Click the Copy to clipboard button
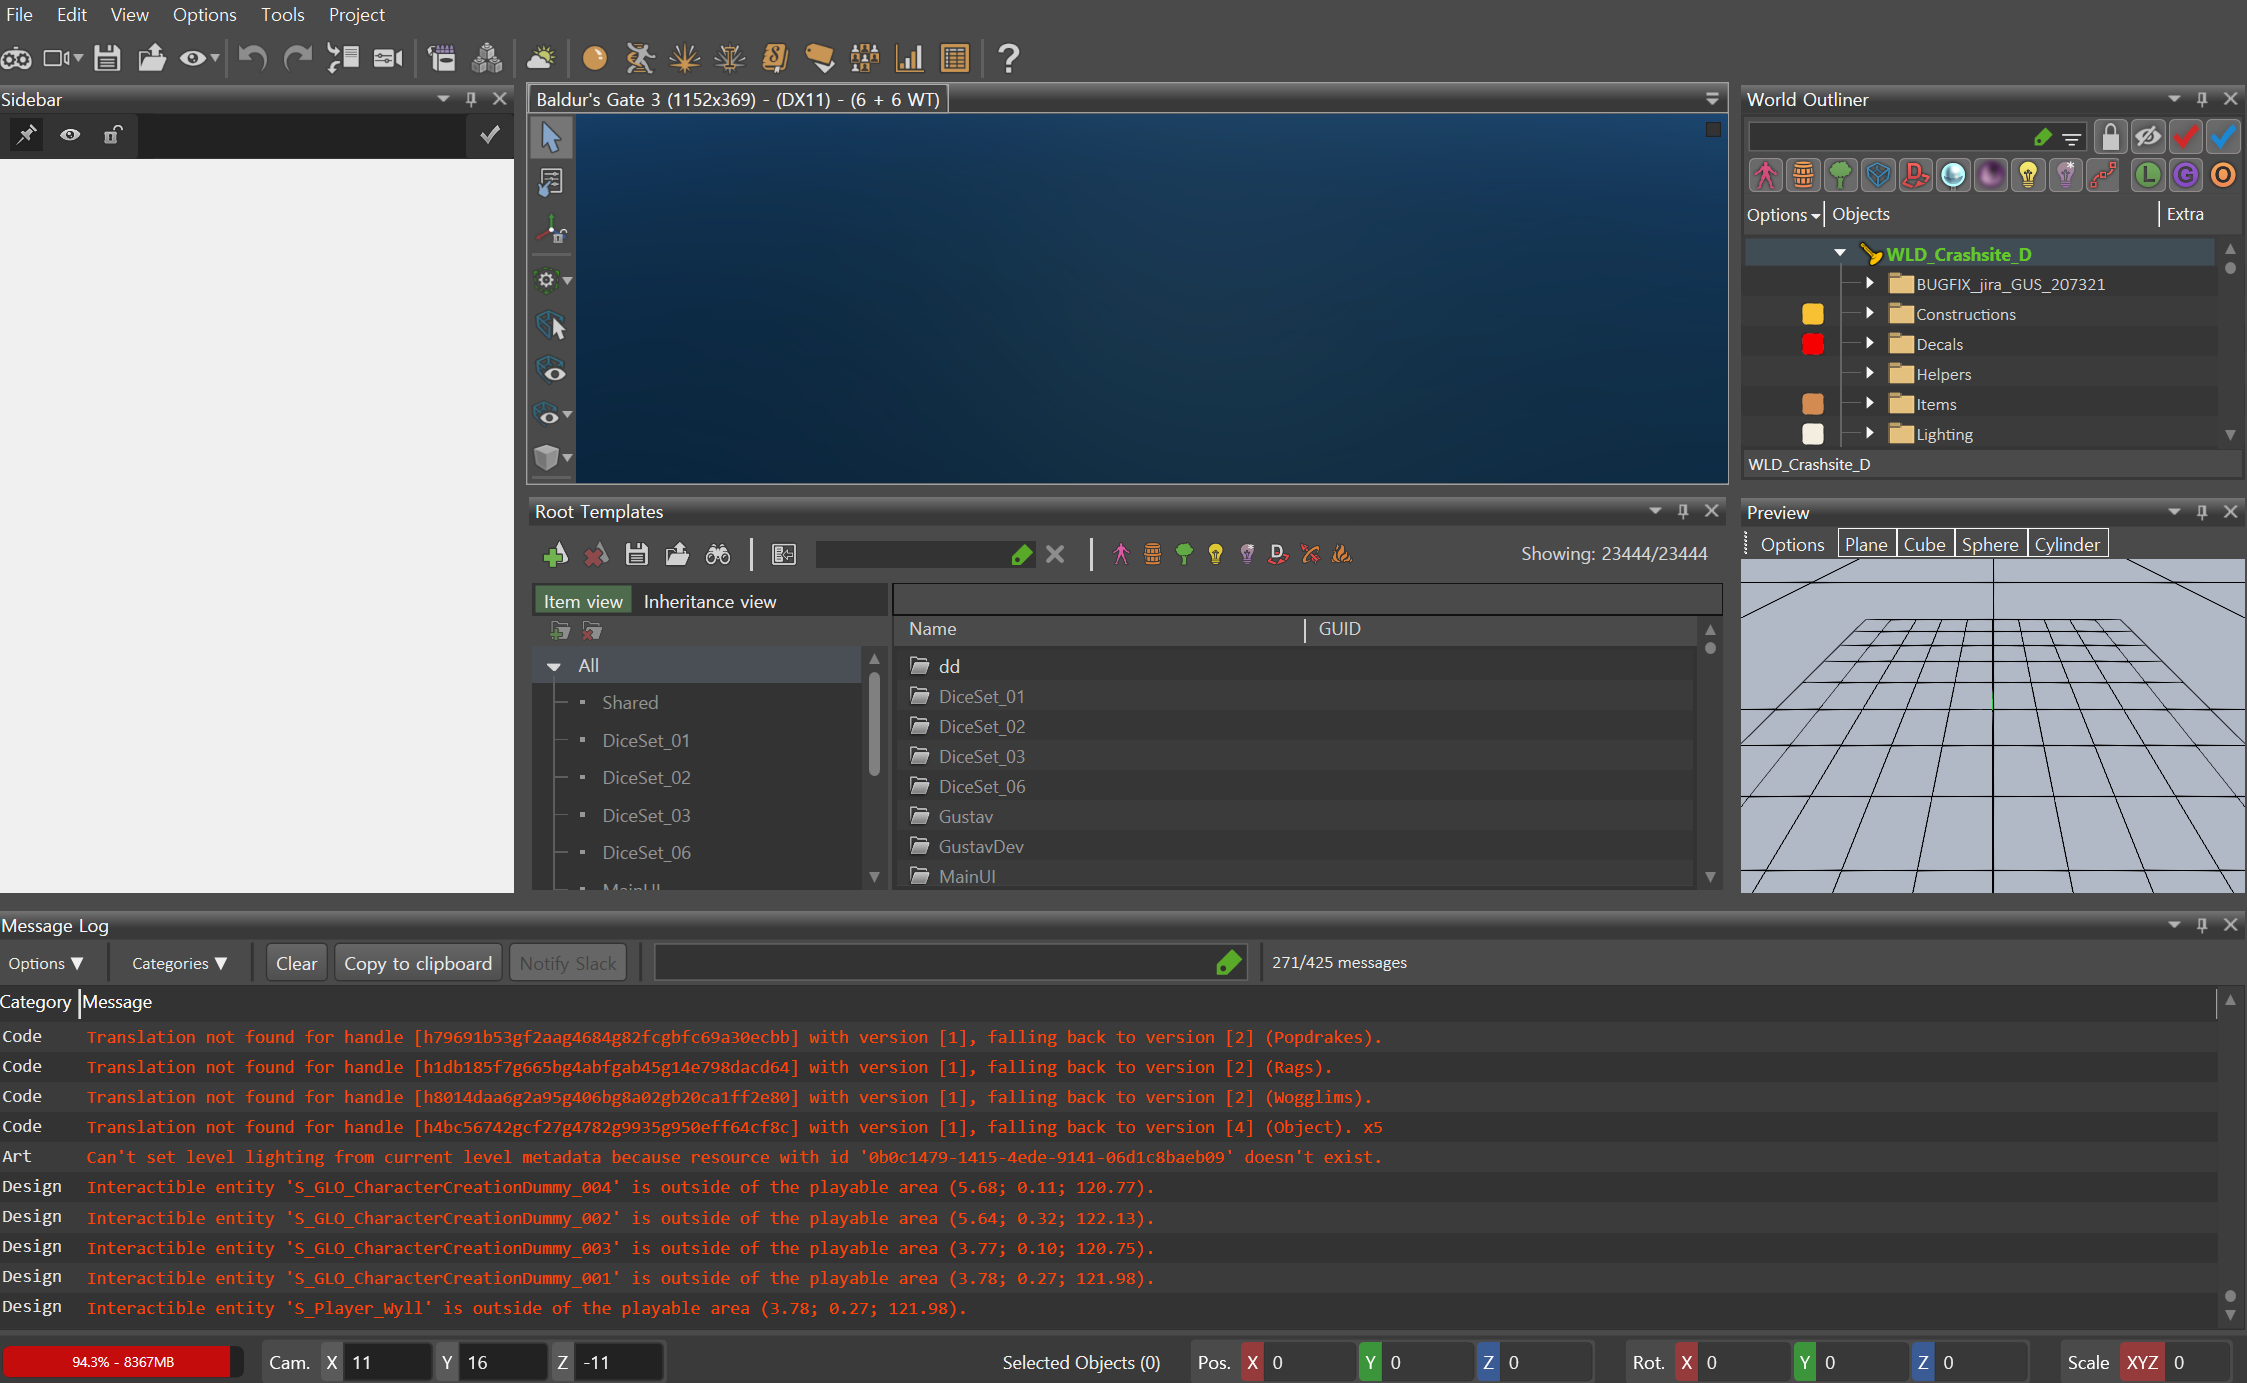2247x1383 pixels. [418, 963]
